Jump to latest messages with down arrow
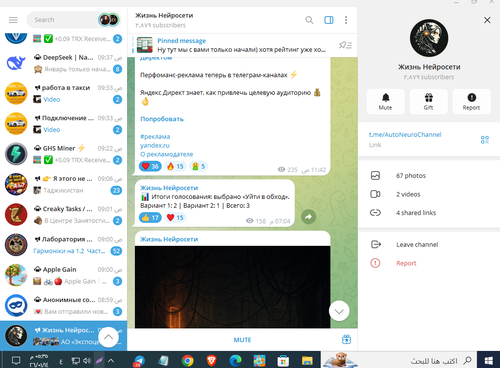The height and width of the screenshot is (368, 500). click(339, 311)
